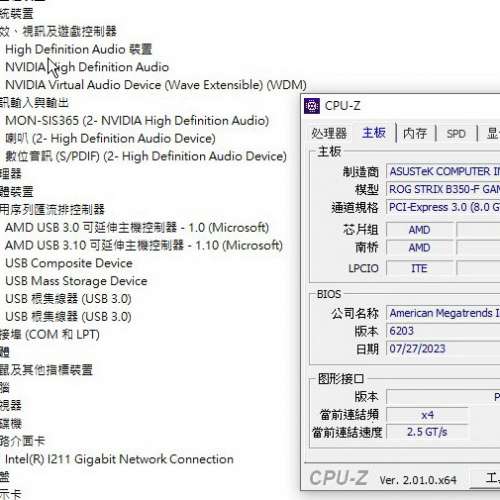
Task: Select USB Mass Storage Device entry
Action: click(x=76, y=281)
